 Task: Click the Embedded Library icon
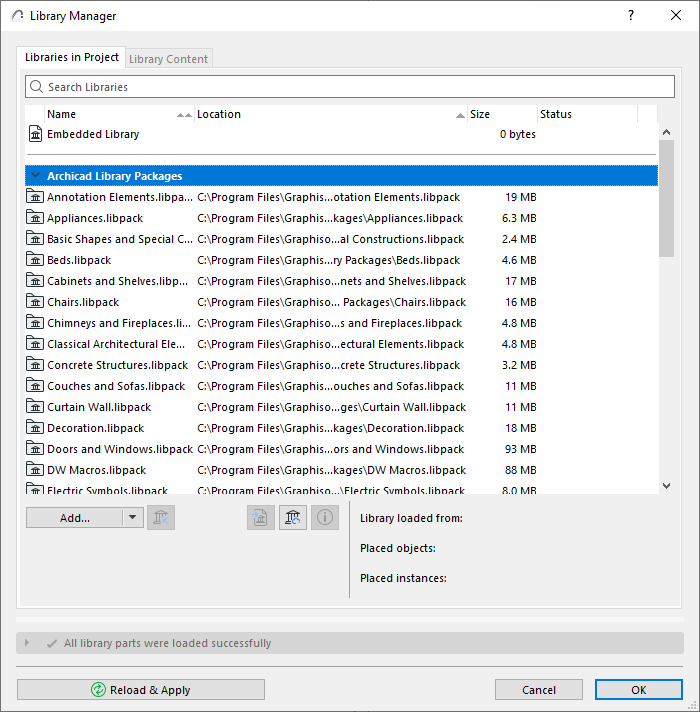[x=35, y=134]
